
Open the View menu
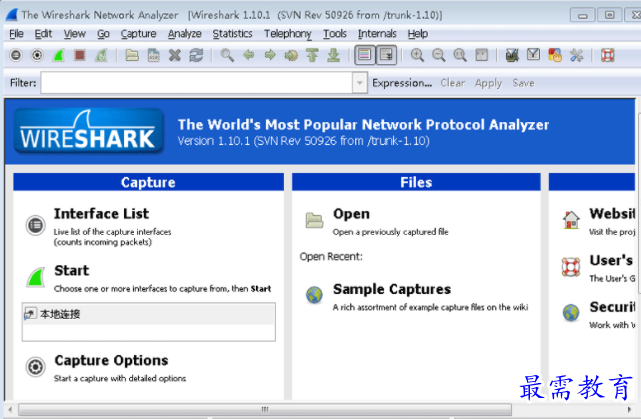click(74, 34)
